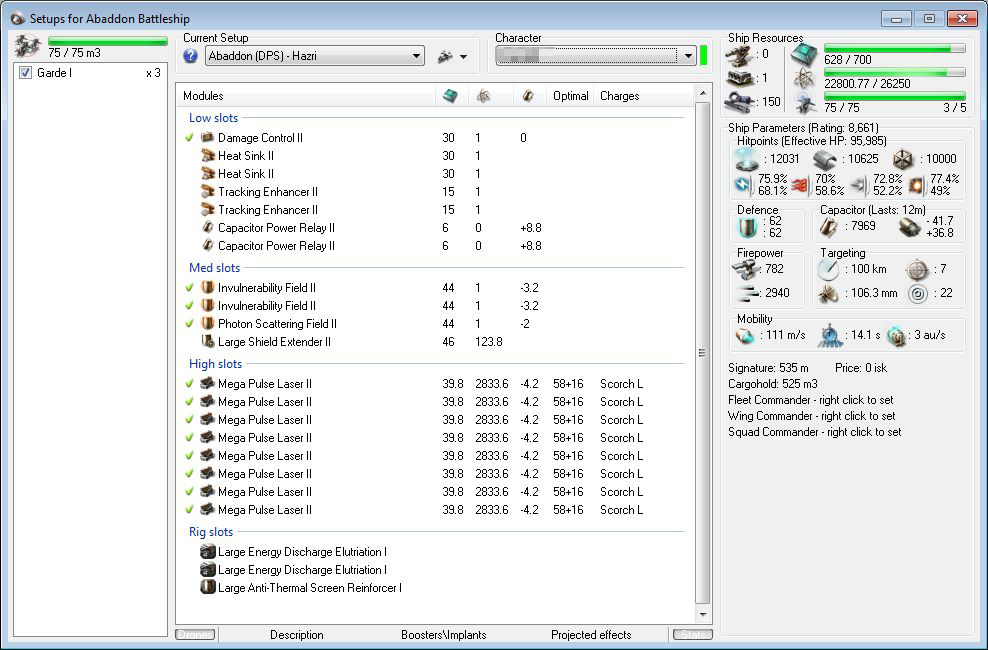Click the CPU usage bar above 628 / 700
Screen dimensions: 988x650
click(x=895, y=48)
